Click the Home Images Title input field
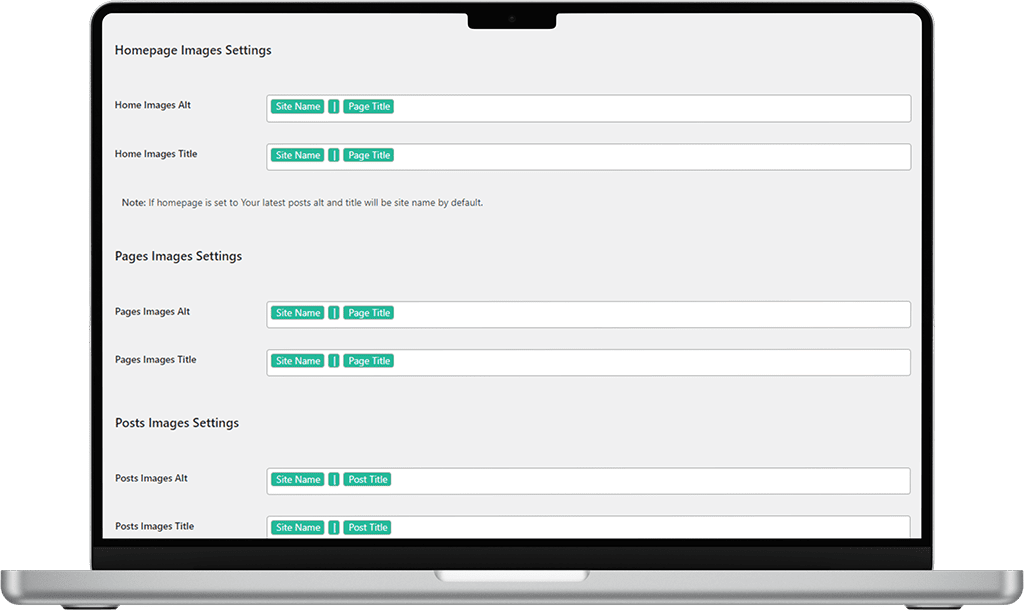This screenshot has height=610, width=1024. pyautogui.click(x=650, y=156)
